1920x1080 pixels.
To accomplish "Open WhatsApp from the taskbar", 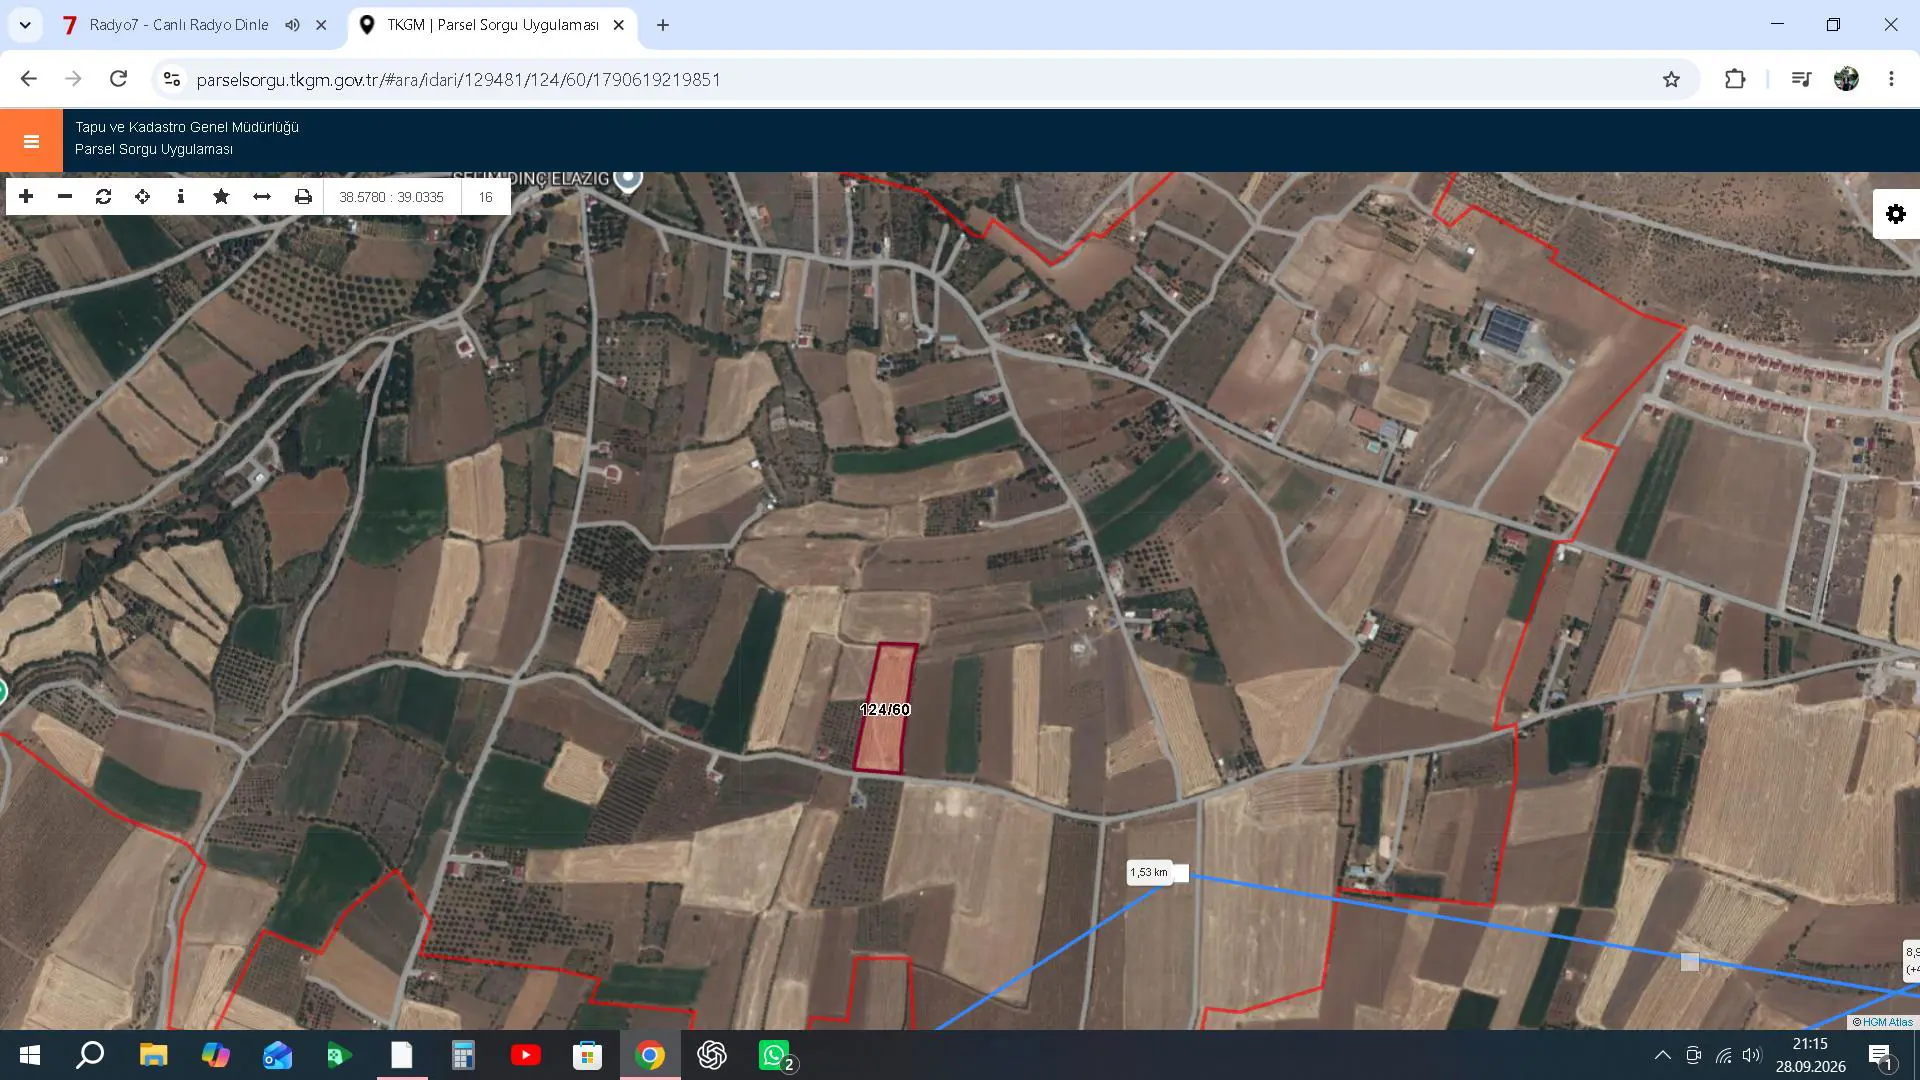I will [776, 1055].
